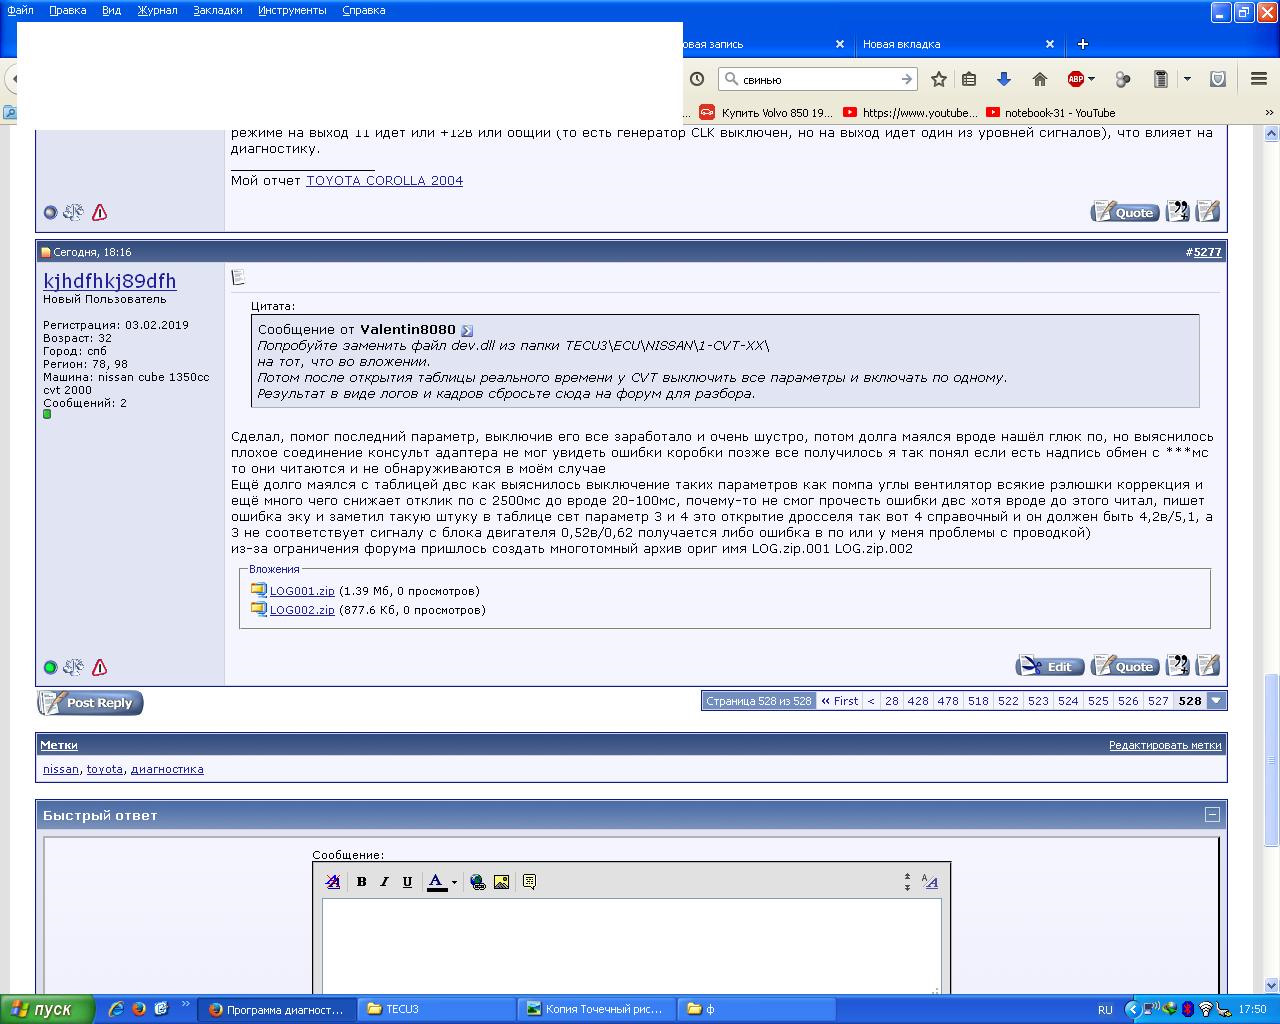Open the Инструменты menu
The height and width of the screenshot is (1024, 1280).
point(292,10)
